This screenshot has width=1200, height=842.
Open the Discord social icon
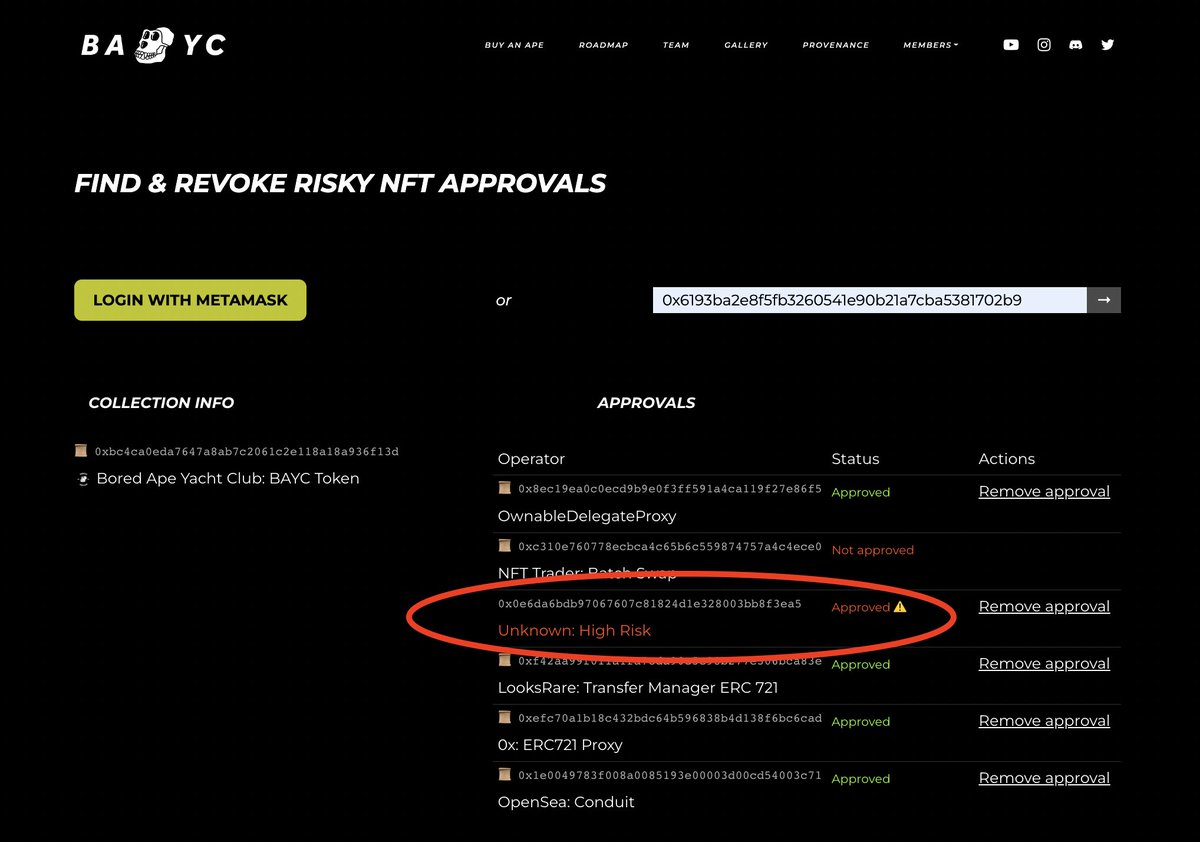click(x=1076, y=45)
